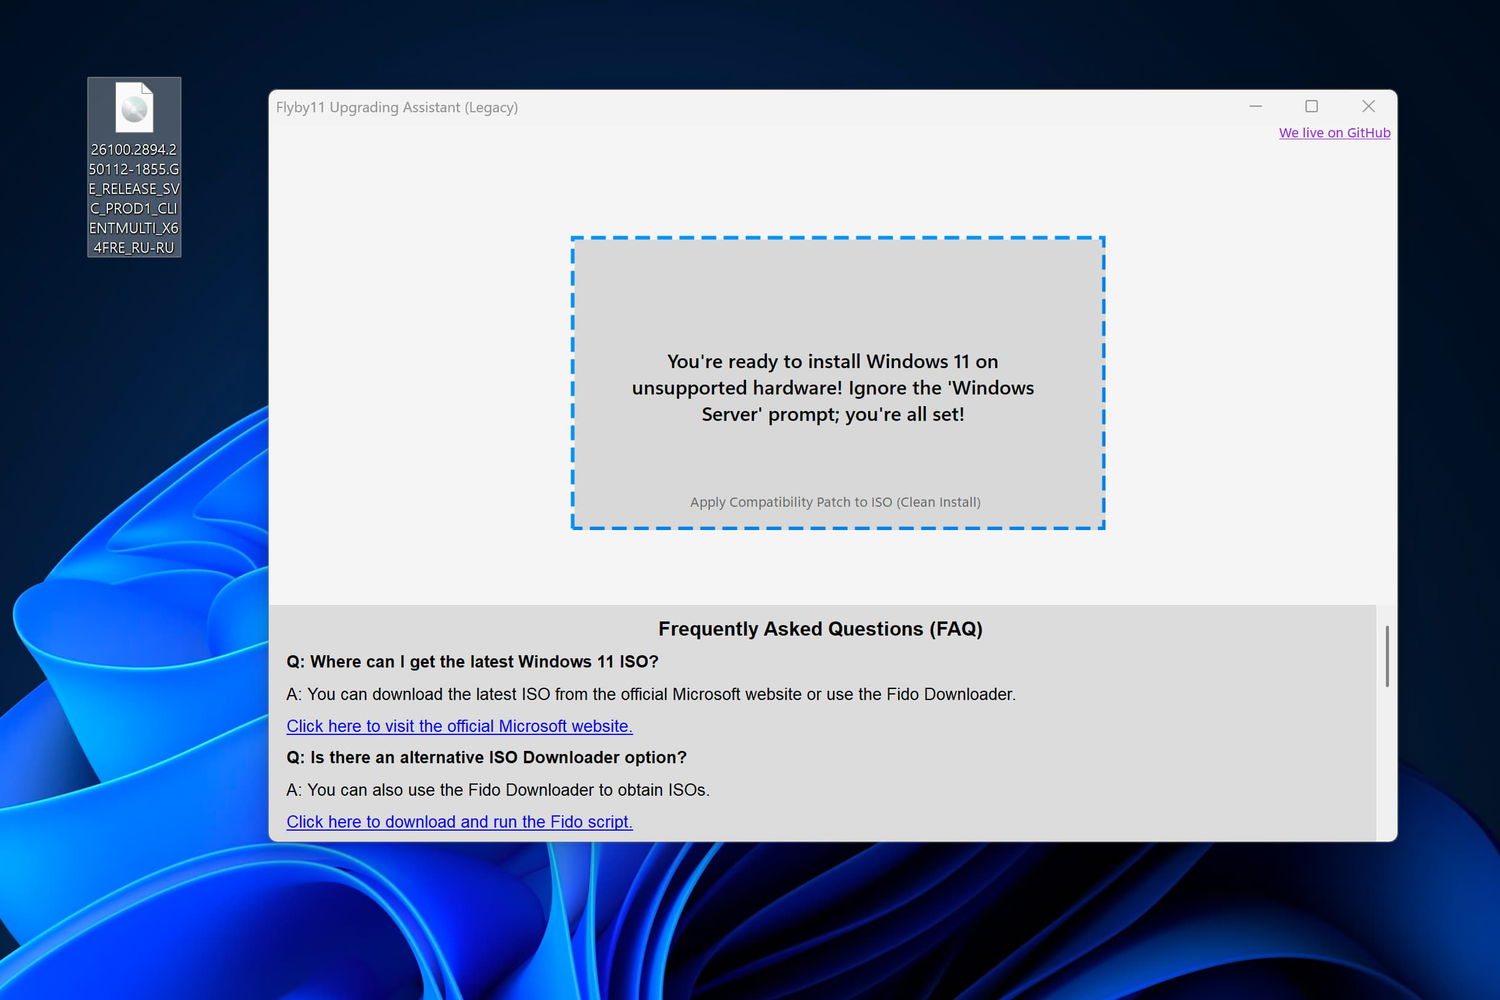Click the 'You're ready to install Windows 11' message
Screen dimensions: 1500x1000
tap(833, 388)
